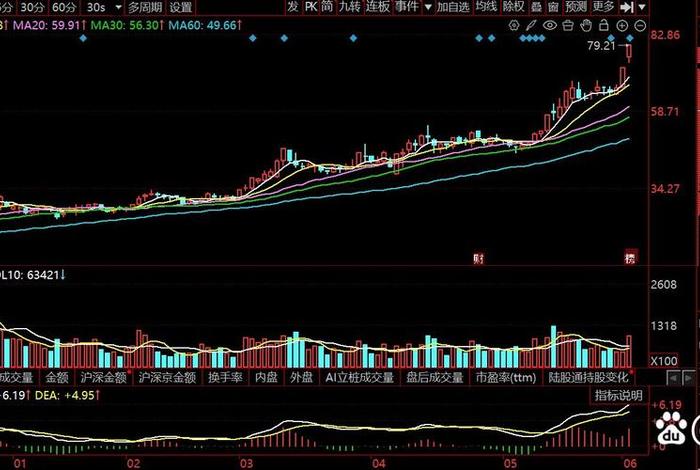Expand the 事件 events dropdown arrow
Image resolution: width=700 pixels, height=470 pixels.
(427, 6)
